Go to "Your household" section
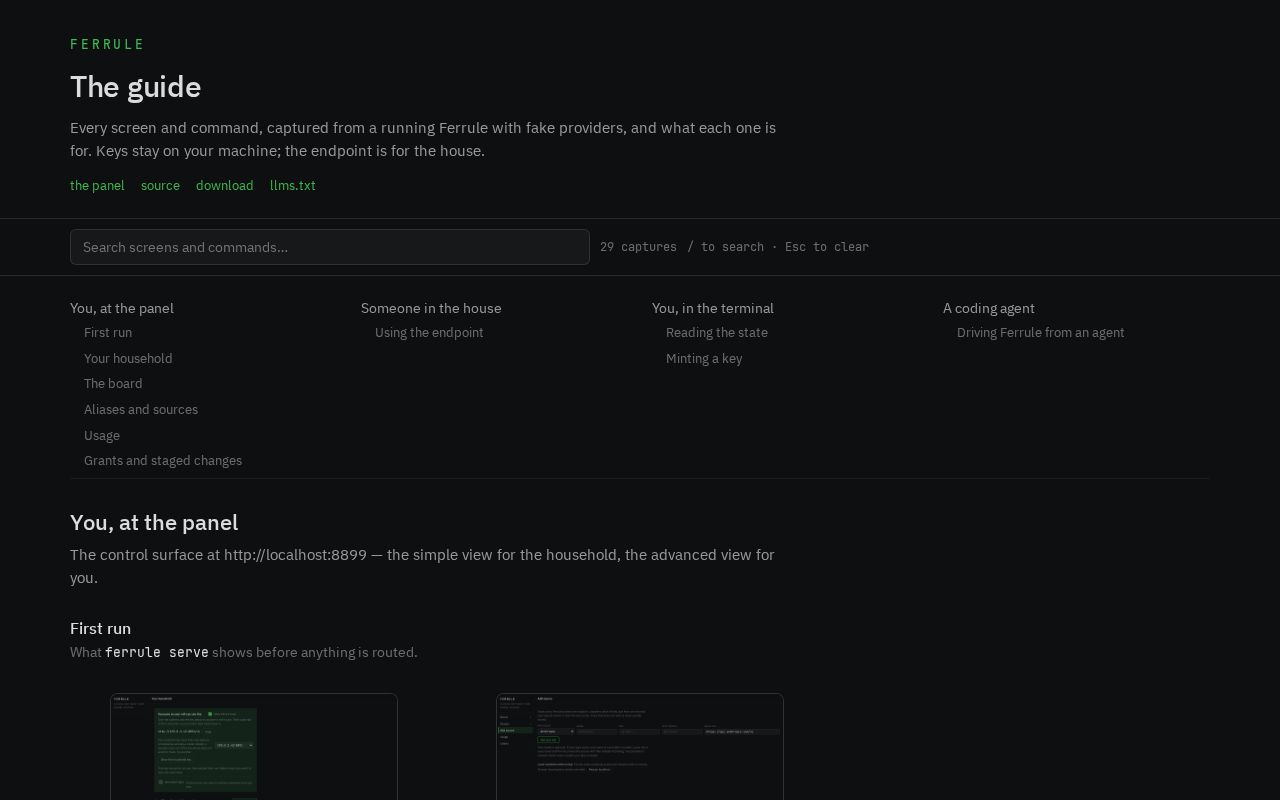 (128, 358)
